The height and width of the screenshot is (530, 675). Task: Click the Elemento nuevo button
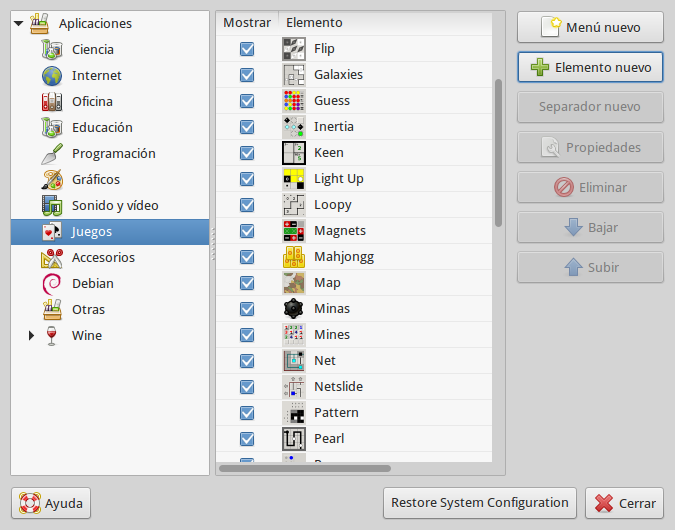tap(590, 68)
